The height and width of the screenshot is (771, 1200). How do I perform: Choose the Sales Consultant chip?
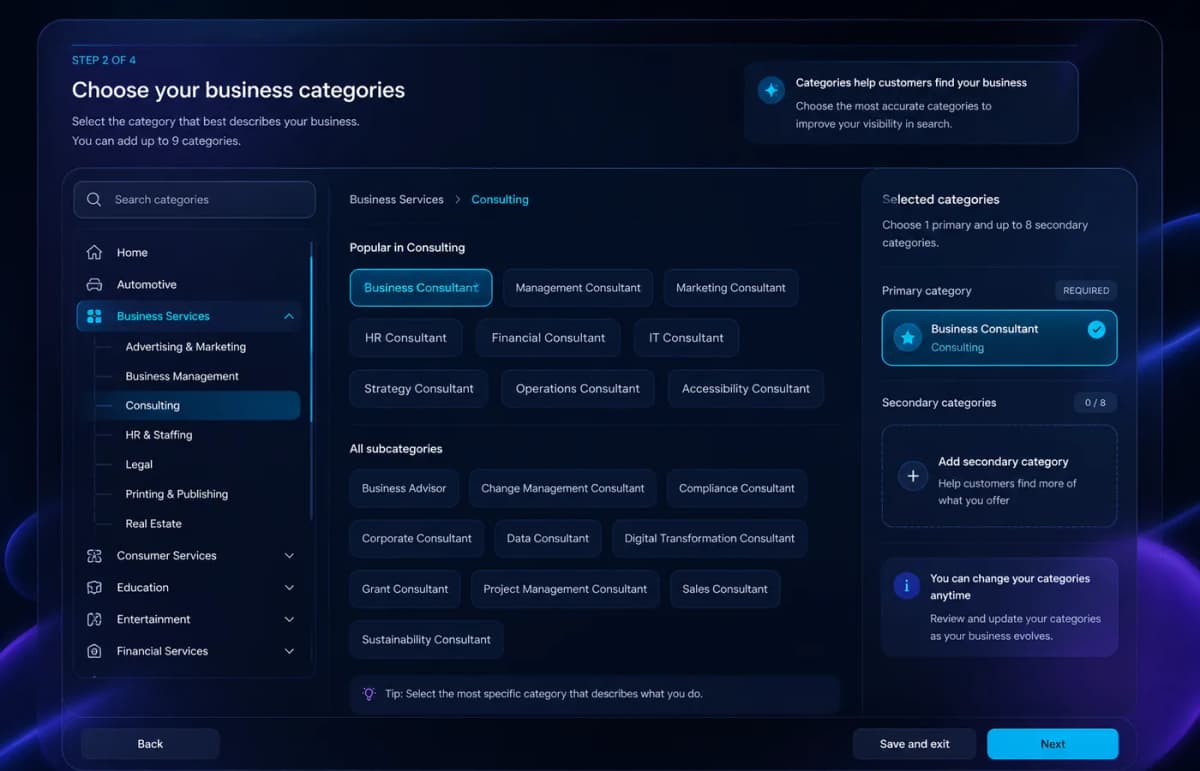click(x=725, y=590)
